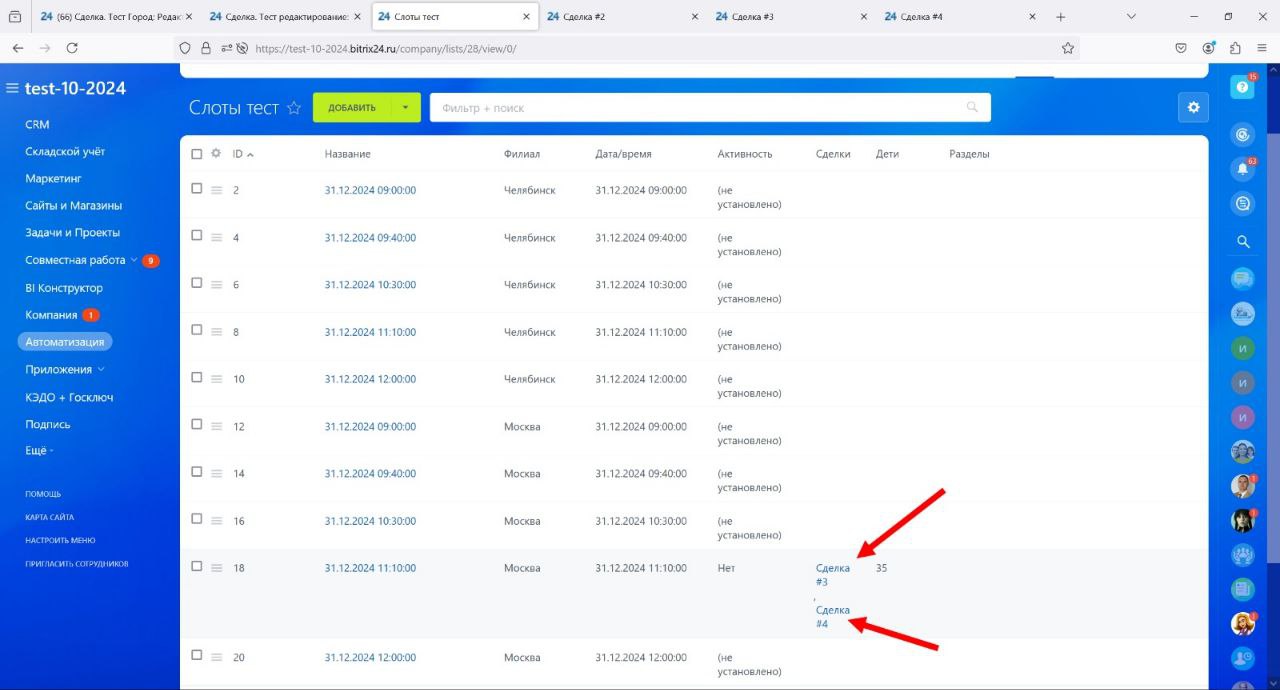The height and width of the screenshot is (690, 1280).
Task: Click the grid settings gear in header
Action: 216,154
